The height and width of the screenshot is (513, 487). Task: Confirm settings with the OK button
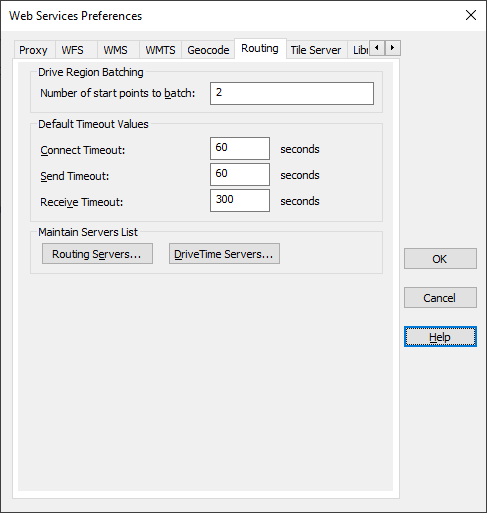click(440, 259)
